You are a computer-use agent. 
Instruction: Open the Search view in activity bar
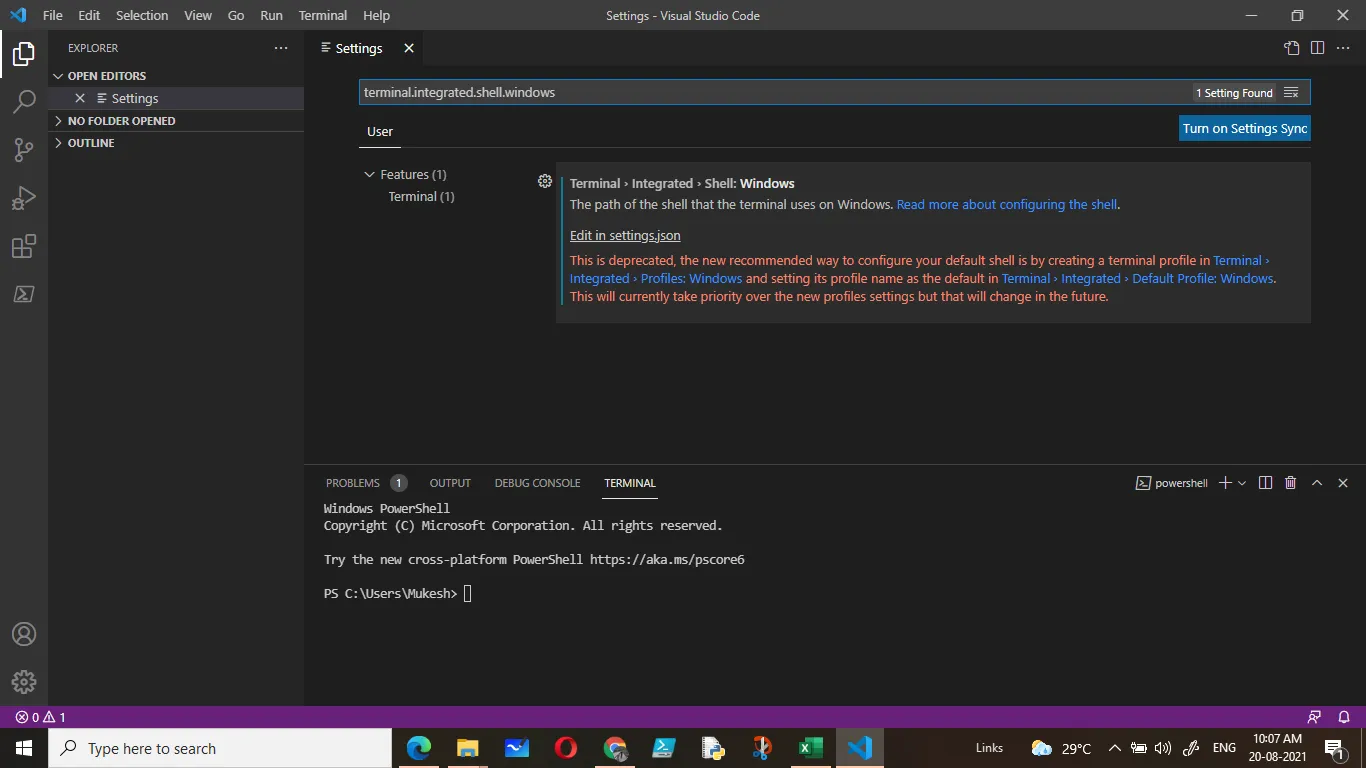(24, 101)
